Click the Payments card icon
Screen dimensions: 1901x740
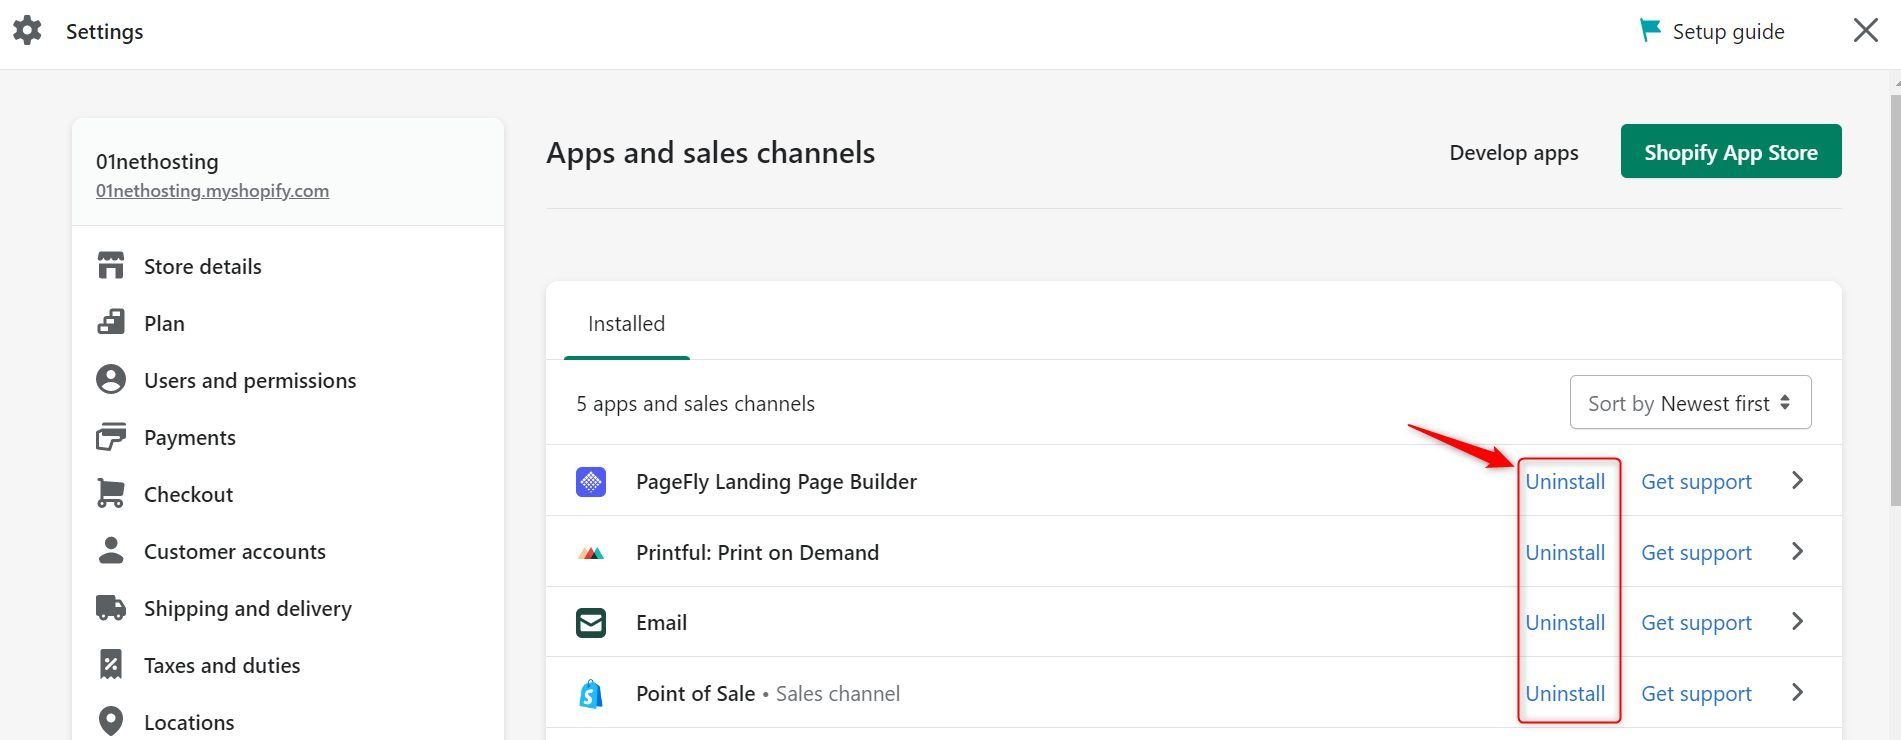(111, 437)
